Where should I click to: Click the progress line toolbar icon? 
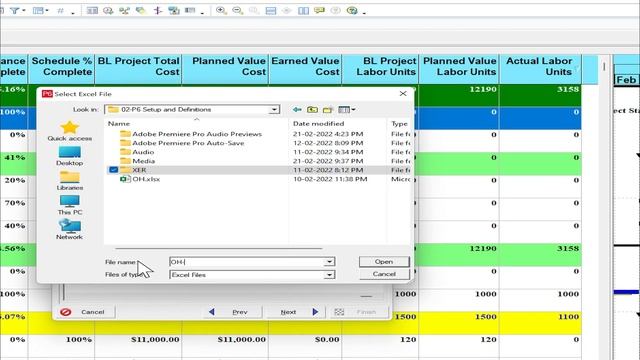(158, 11)
